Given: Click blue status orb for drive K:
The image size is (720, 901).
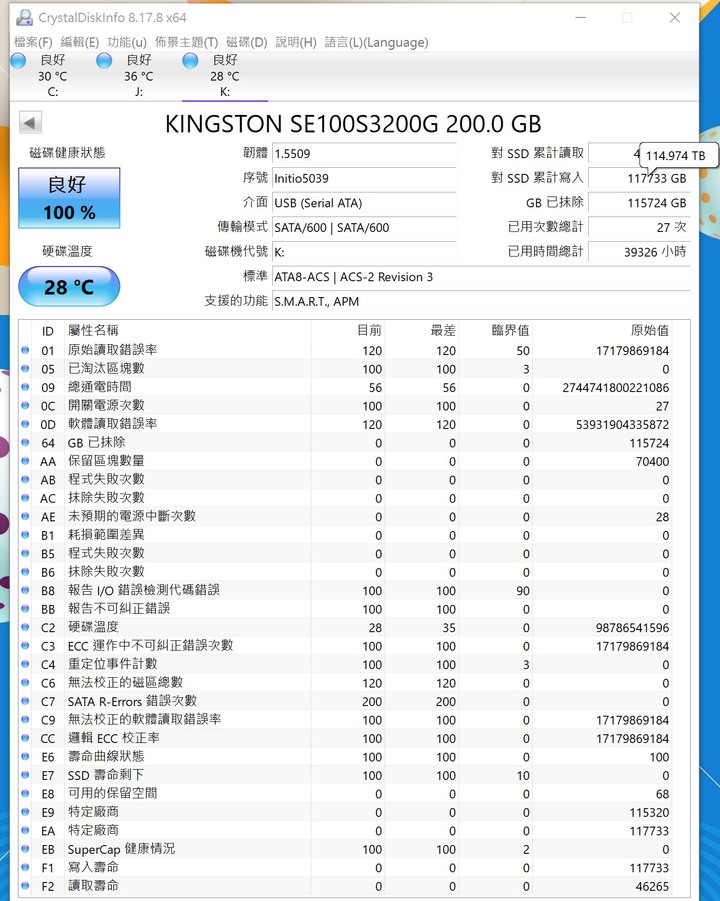Looking at the screenshot, I should click(190, 60).
